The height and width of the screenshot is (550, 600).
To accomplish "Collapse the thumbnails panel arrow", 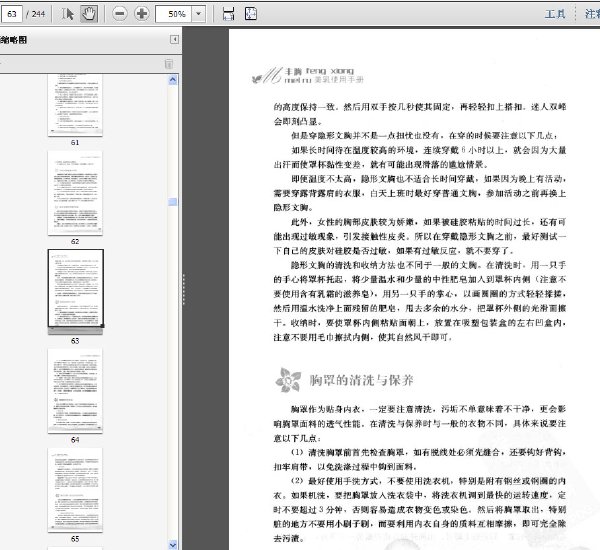I will [x=174, y=39].
